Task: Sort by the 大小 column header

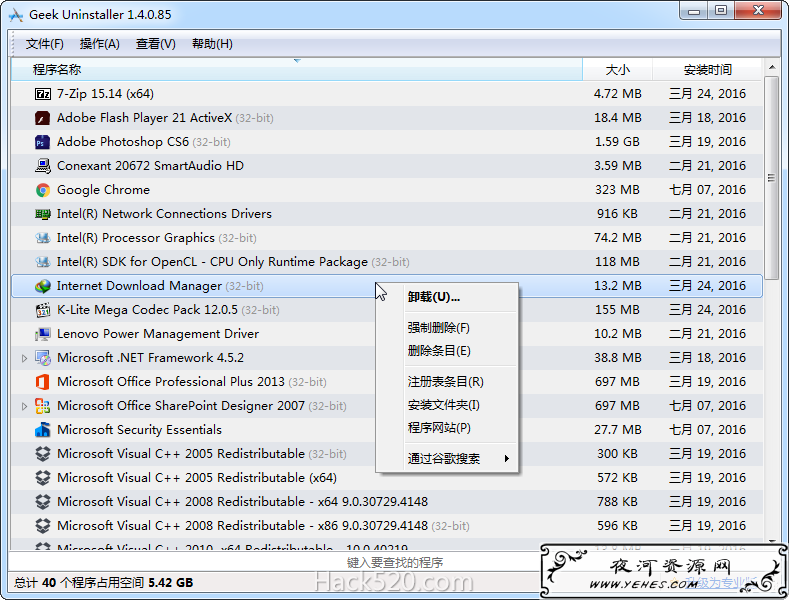Action: click(x=617, y=69)
